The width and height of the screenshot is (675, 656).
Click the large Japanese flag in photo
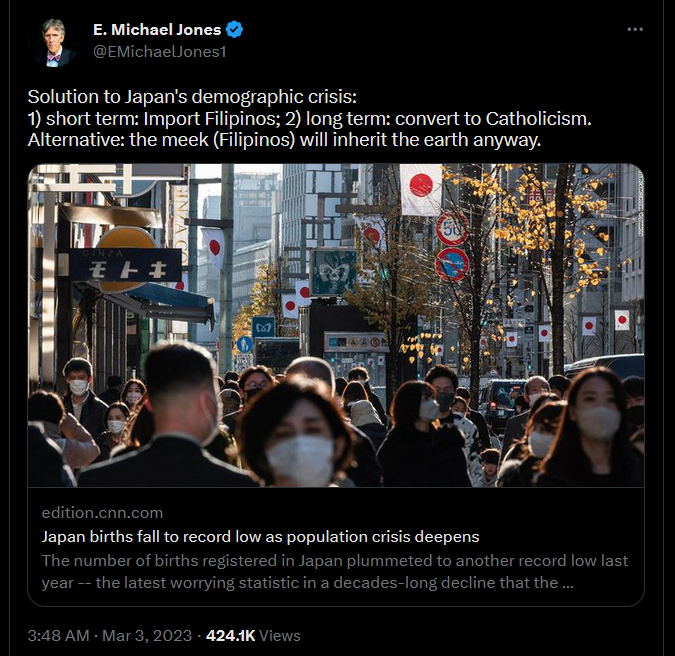point(421,189)
